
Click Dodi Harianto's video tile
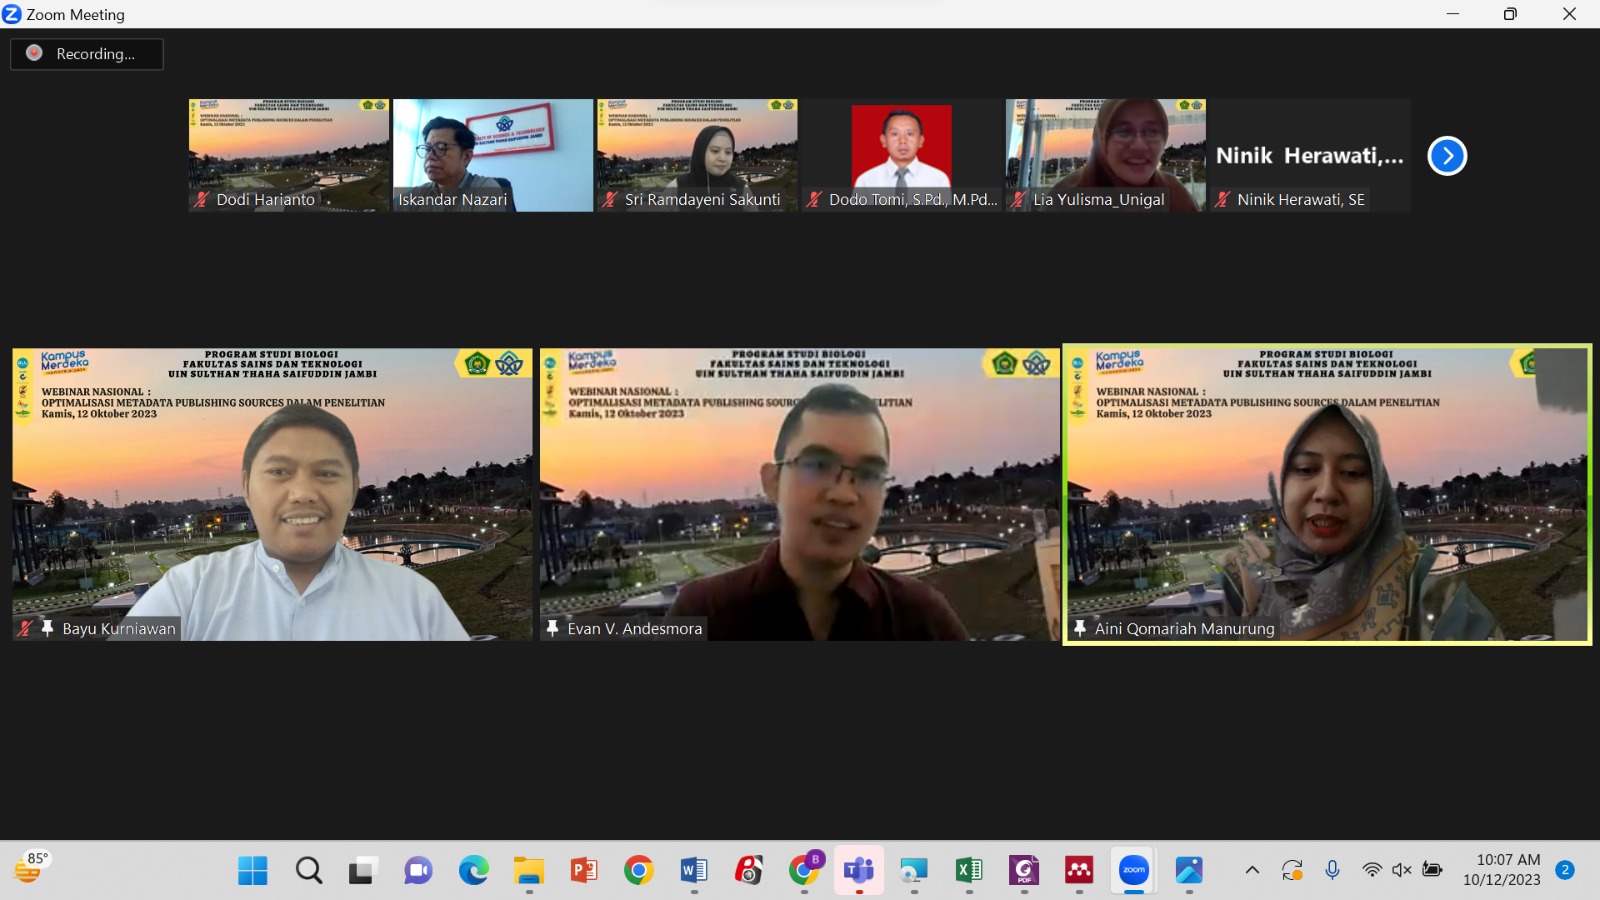(289, 154)
